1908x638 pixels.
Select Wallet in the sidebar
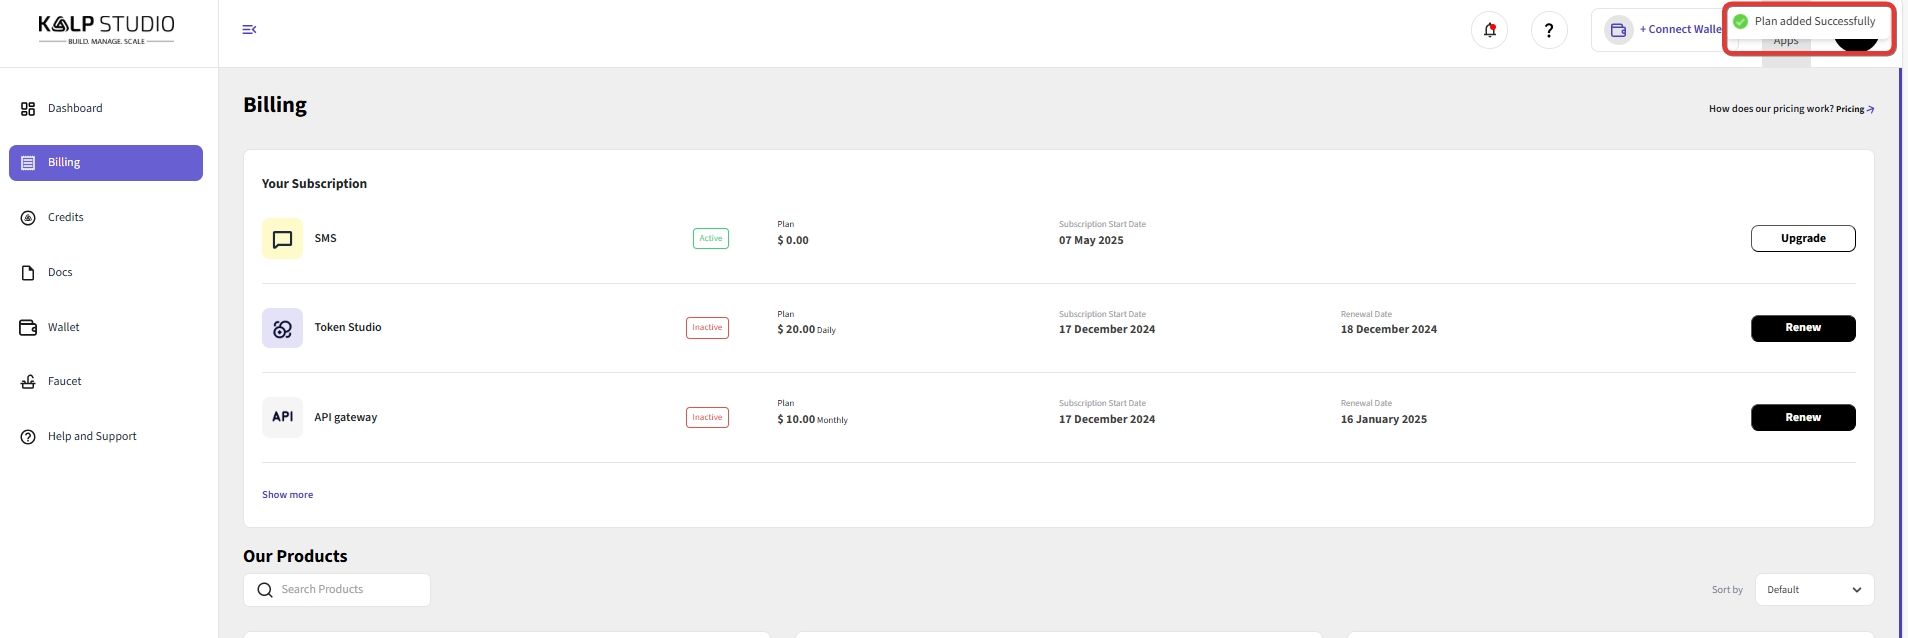click(63, 327)
